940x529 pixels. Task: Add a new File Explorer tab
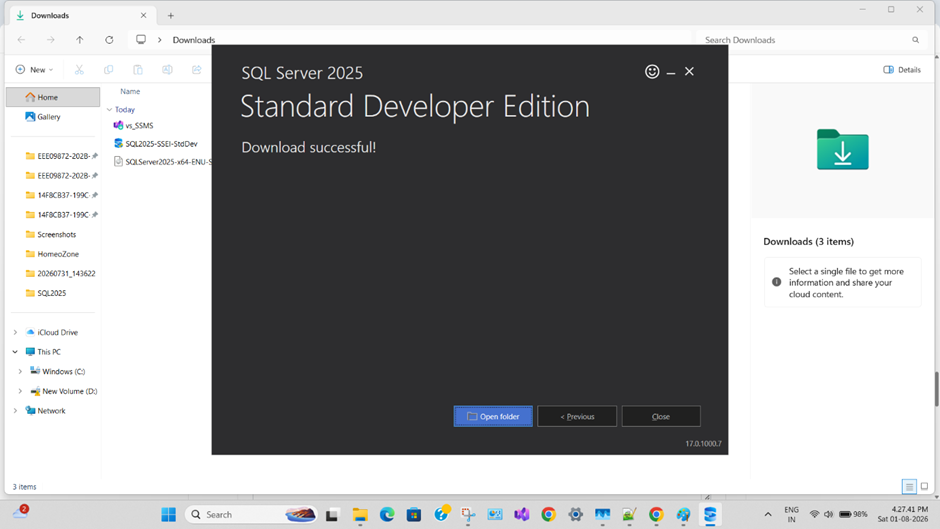pyautogui.click(x=171, y=16)
